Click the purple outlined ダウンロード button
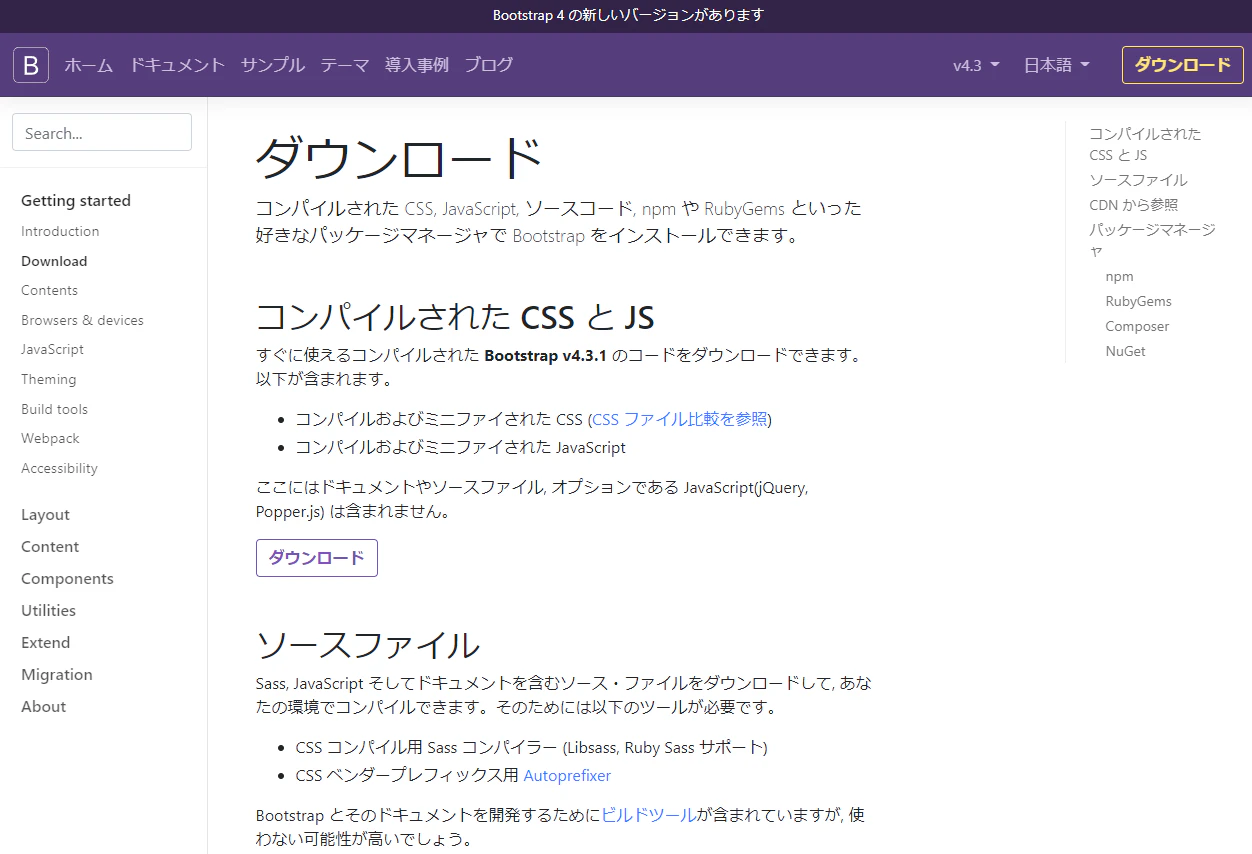1252x854 pixels. point(317,558)
